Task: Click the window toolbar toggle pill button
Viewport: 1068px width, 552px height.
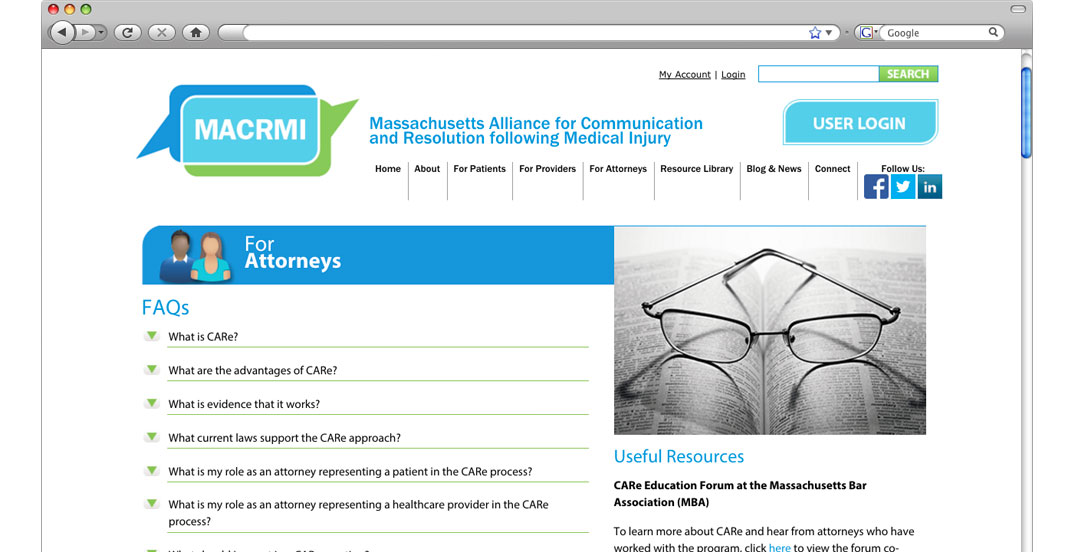Action: coord(1018,9)
